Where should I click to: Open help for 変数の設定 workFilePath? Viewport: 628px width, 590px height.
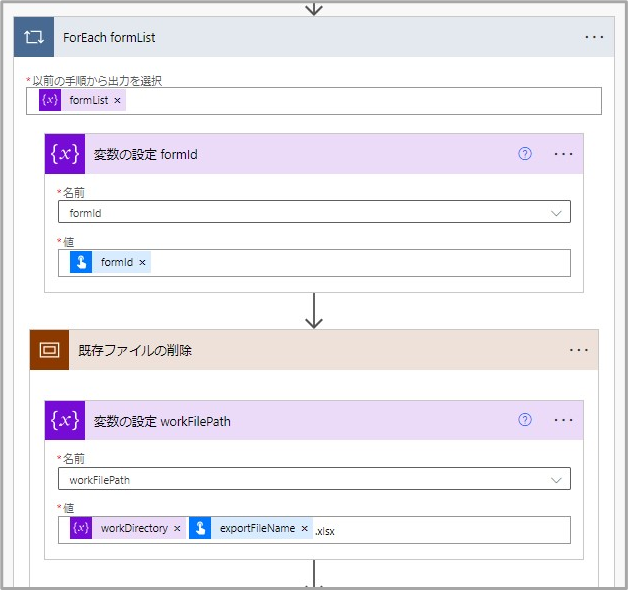525,420
